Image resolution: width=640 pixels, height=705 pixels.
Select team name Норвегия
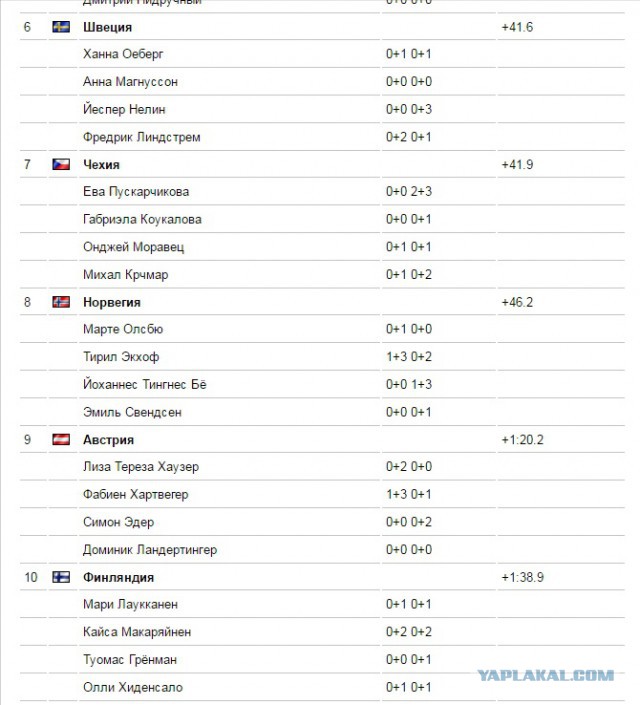[112, 303]
